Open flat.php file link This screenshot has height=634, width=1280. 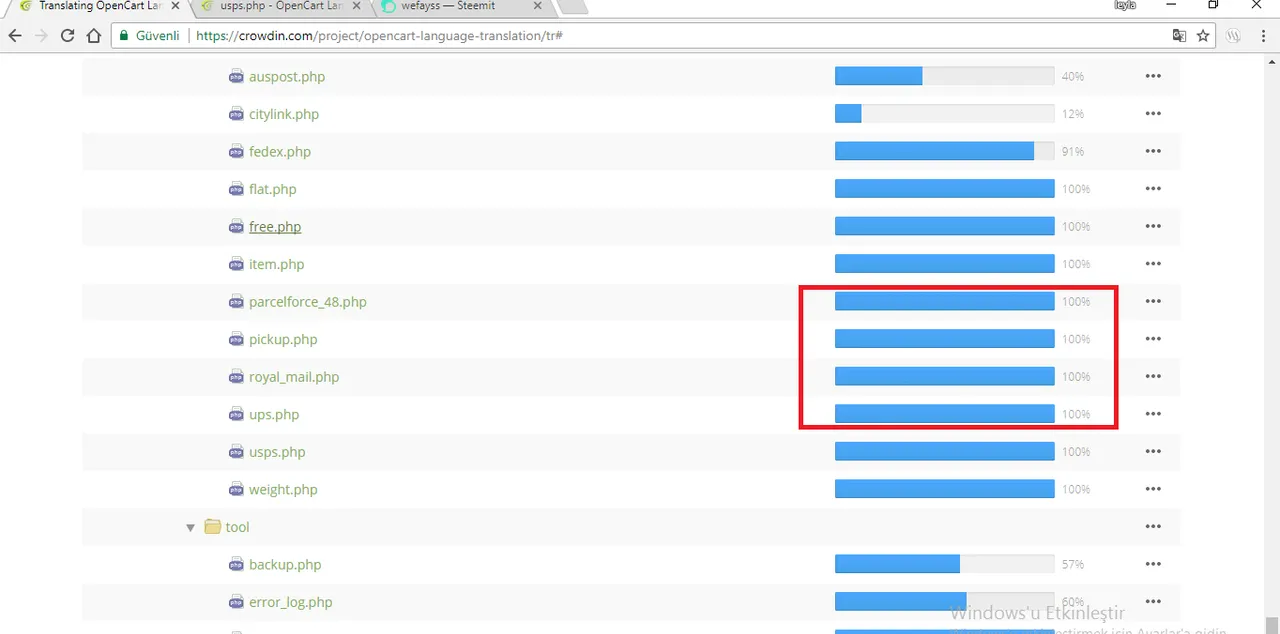click(273, 189)
